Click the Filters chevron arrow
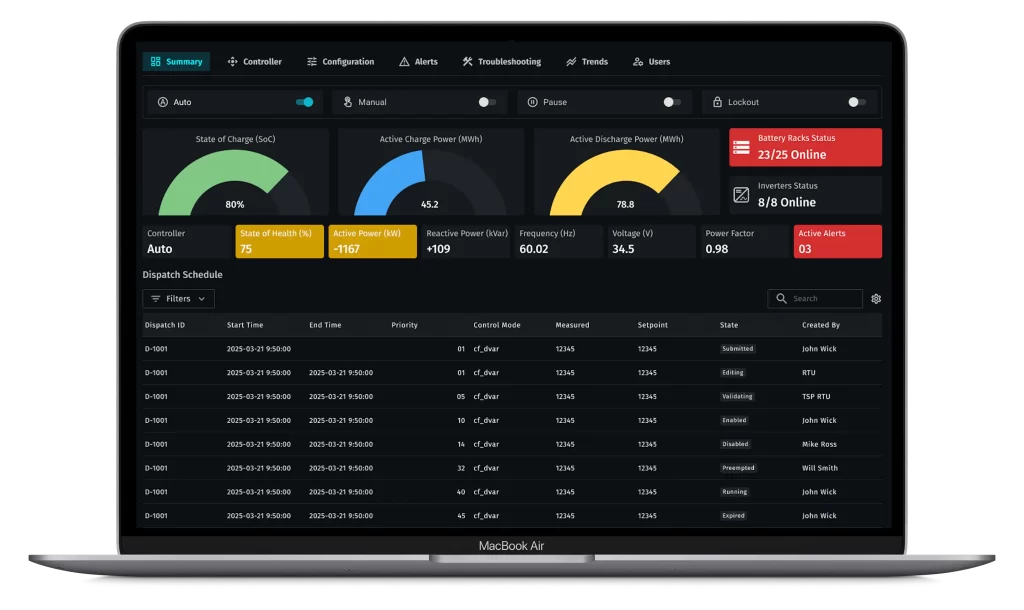The width and height of the screenshot is (1024, 610). (x=202, y=298)
